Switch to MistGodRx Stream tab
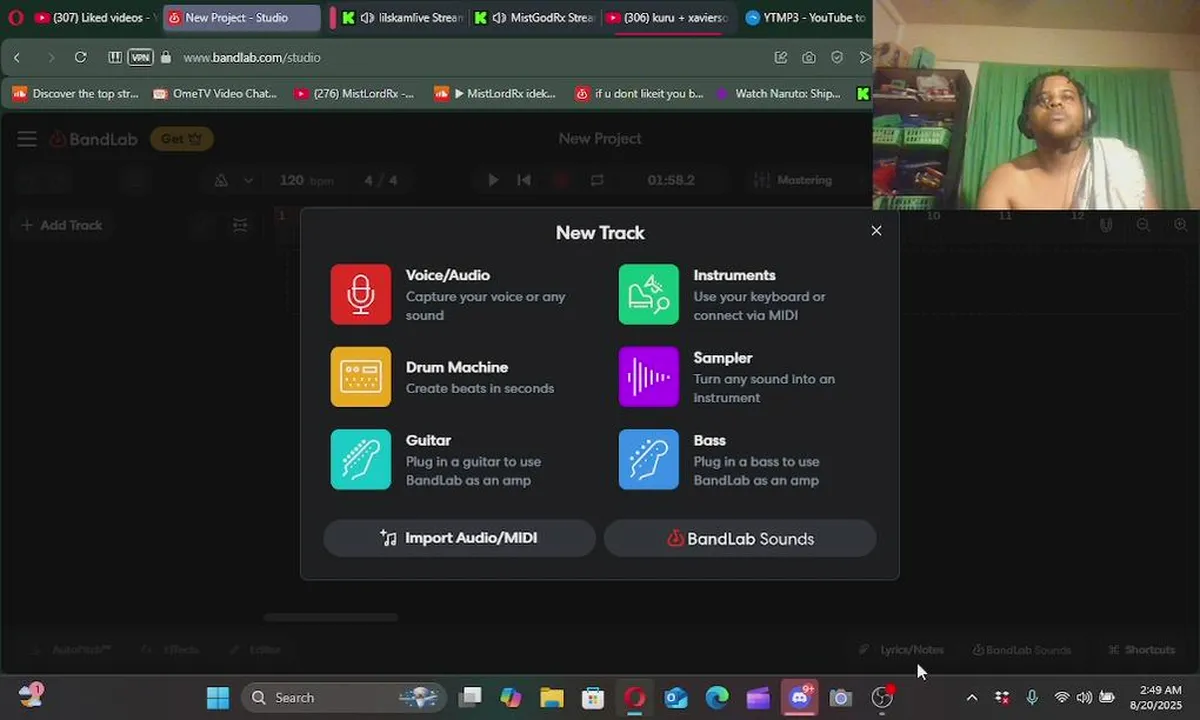 click(x=536, y=17)
